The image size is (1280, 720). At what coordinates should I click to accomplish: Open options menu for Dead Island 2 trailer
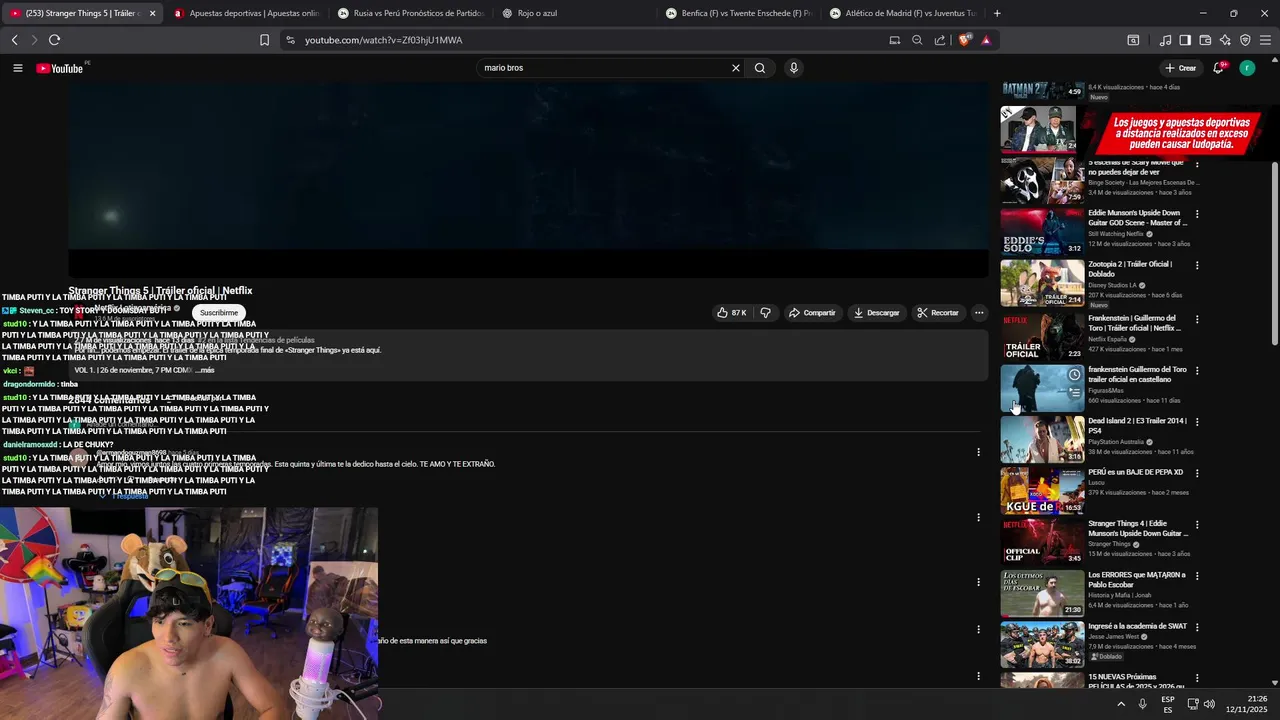click(x=1197, y=422)
